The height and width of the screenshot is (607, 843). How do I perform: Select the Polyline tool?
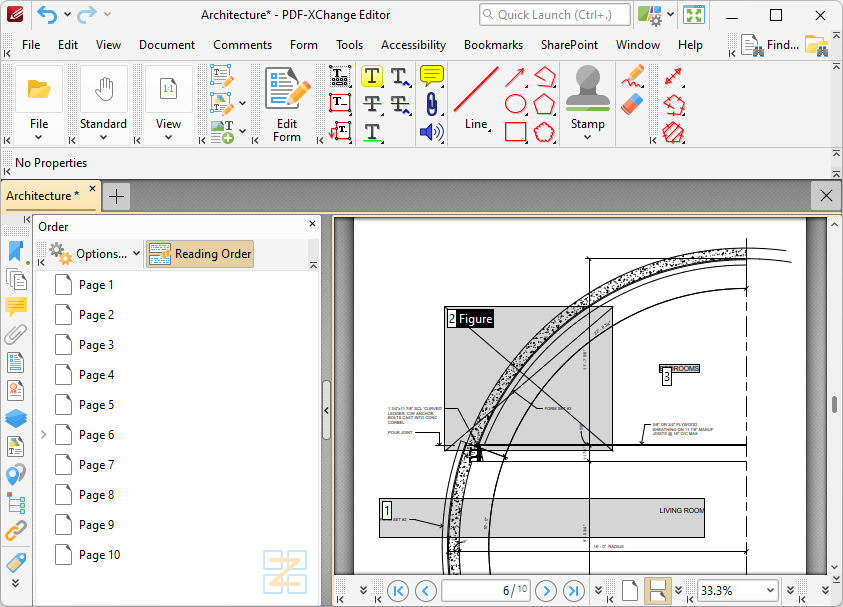point(544,77)
